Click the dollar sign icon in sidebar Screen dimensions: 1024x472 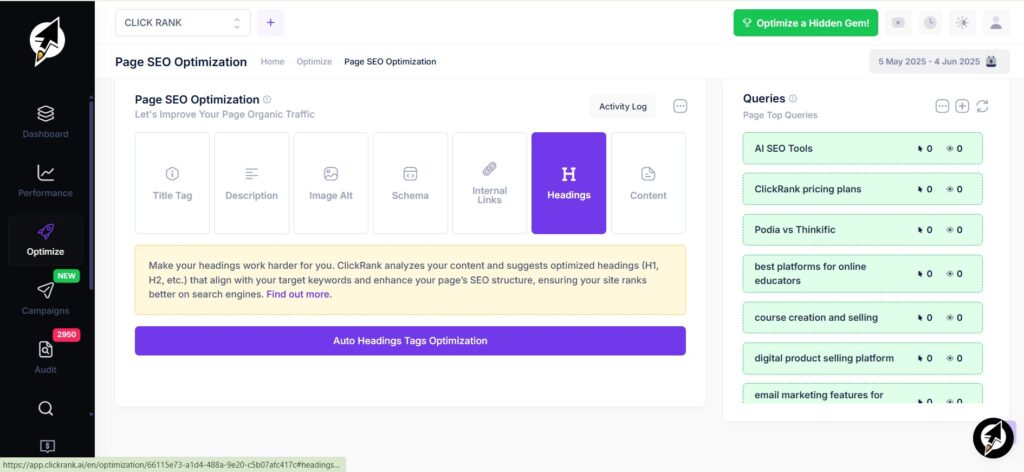click(47, 446)
